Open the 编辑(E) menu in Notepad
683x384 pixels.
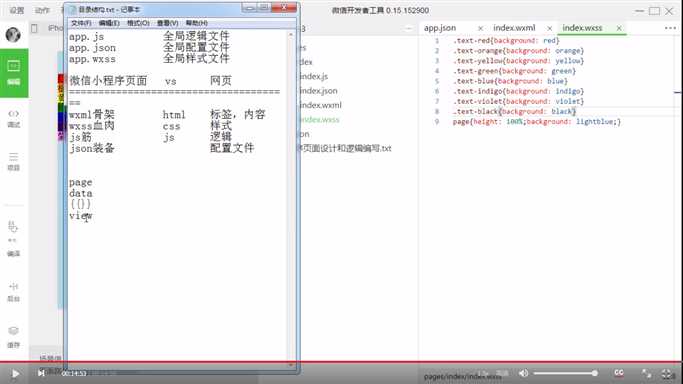tap(109, 23)
